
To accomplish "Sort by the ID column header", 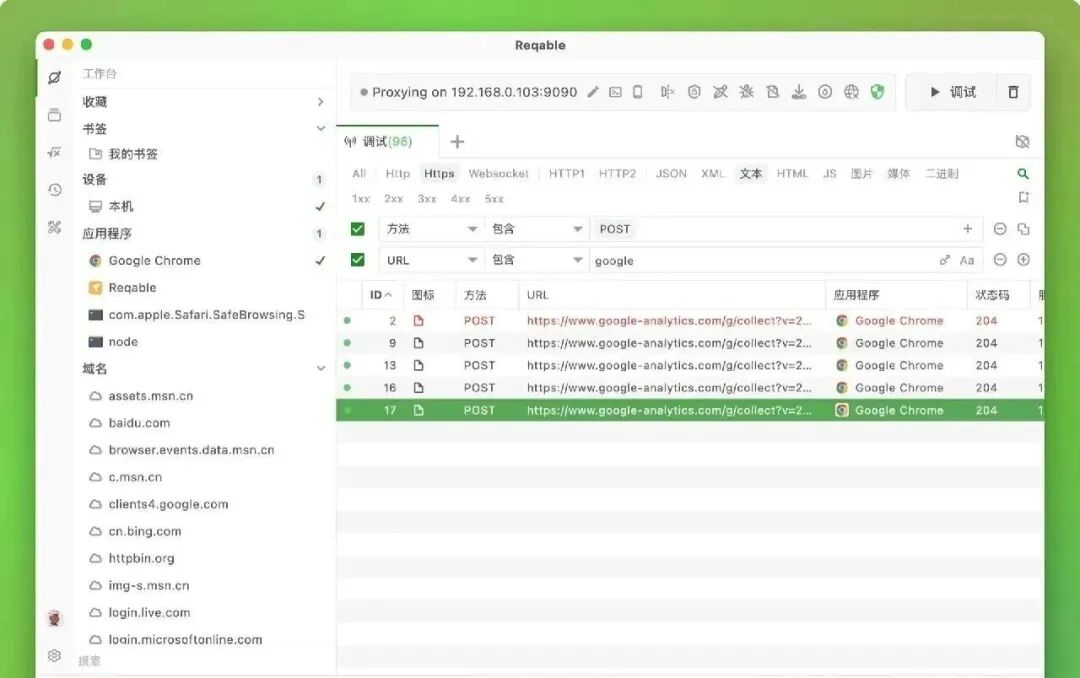I will click(381, 295).
